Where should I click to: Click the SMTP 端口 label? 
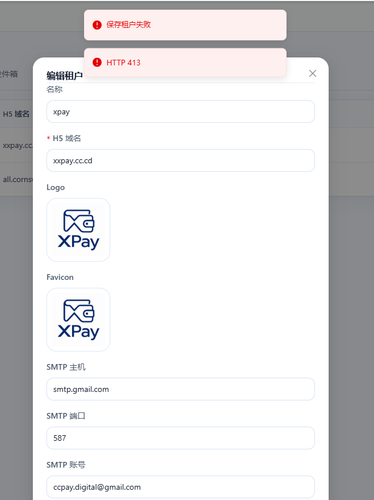coord(66,416)
